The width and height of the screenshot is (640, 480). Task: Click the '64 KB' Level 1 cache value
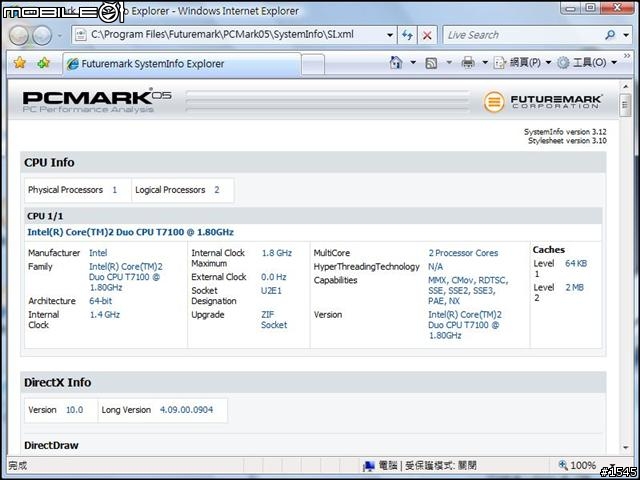tap(576, 263)
